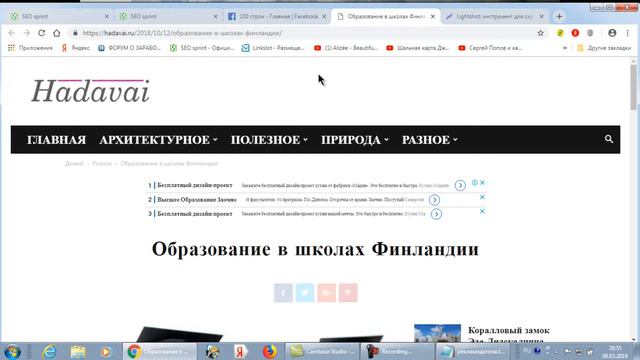Viewport: 640px width, 360px height.
Task: Click the Бесплатный дизайн-проект first ad link
Action: click(195, 185)
